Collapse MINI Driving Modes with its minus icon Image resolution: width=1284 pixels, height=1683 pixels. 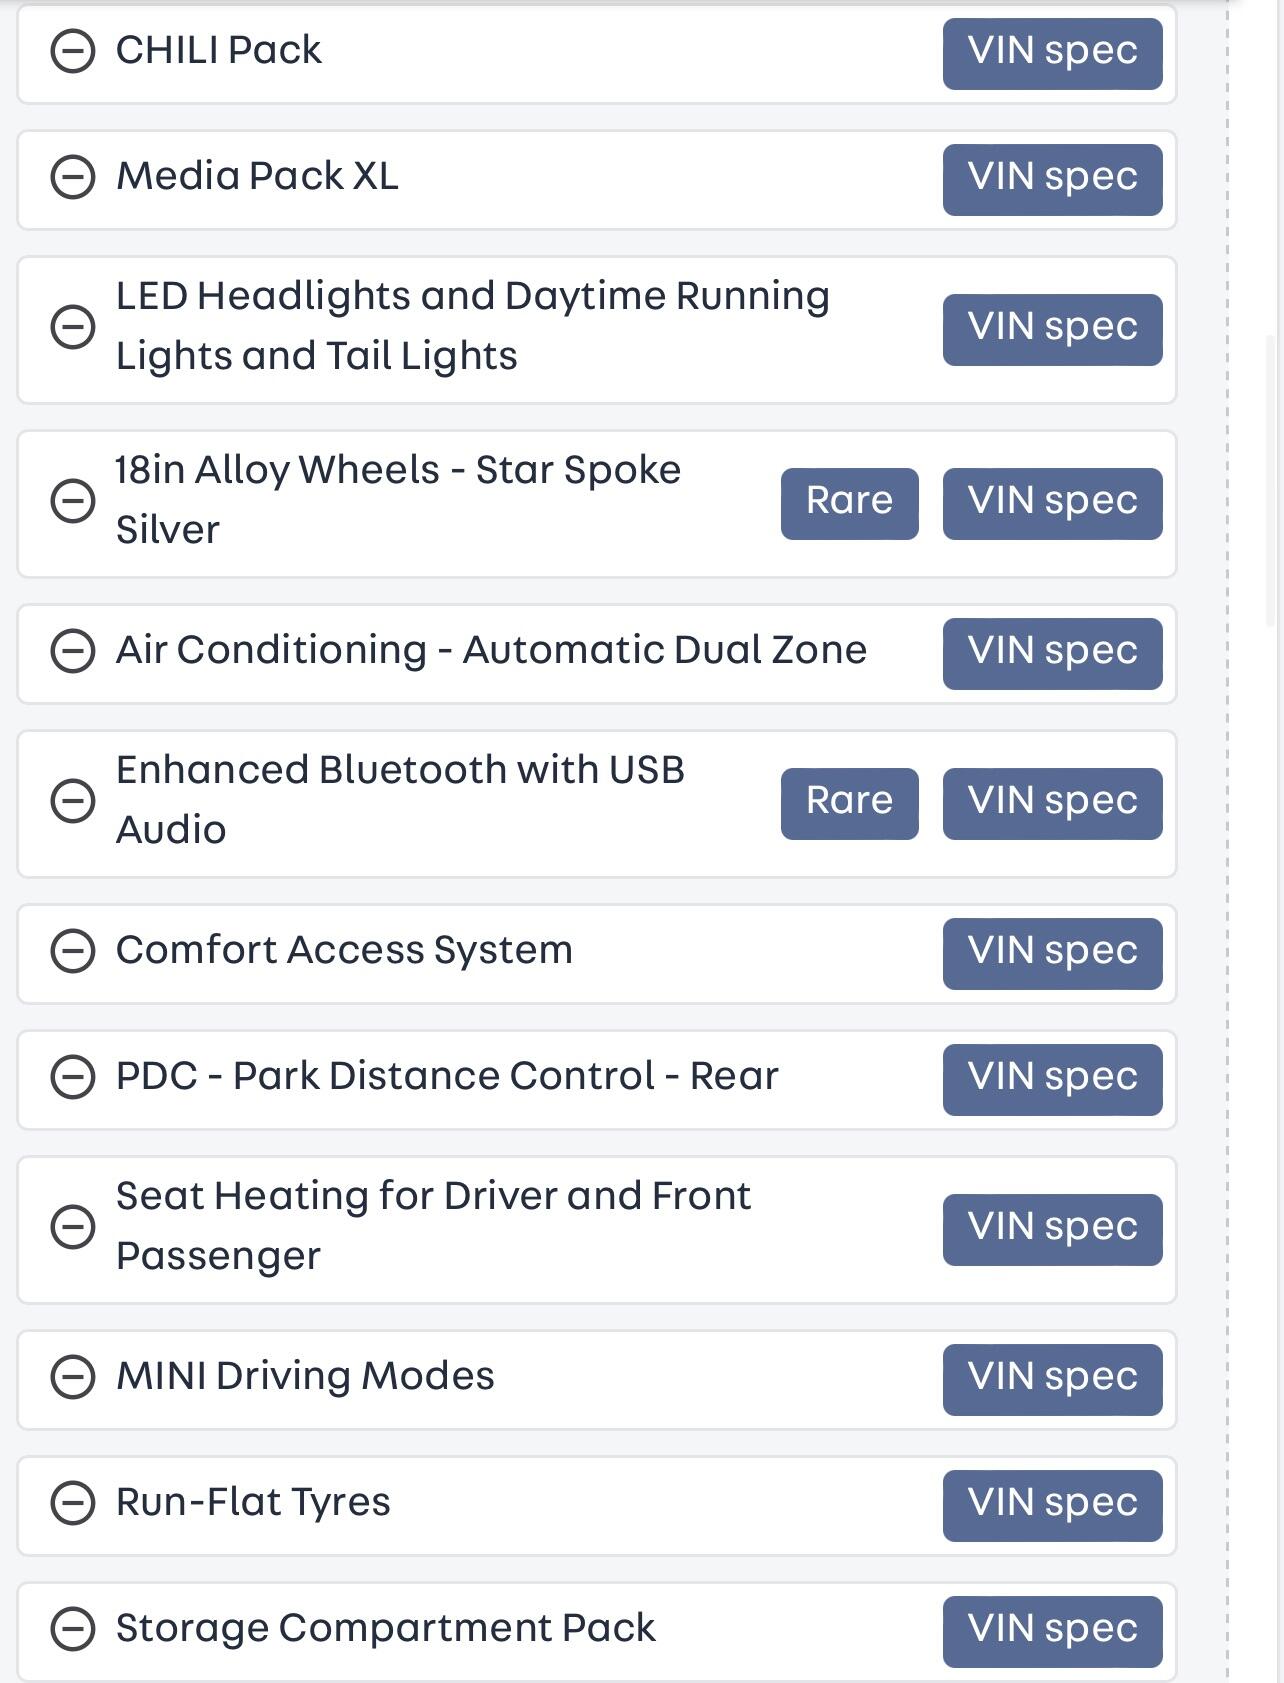(x=73, y=1377)
